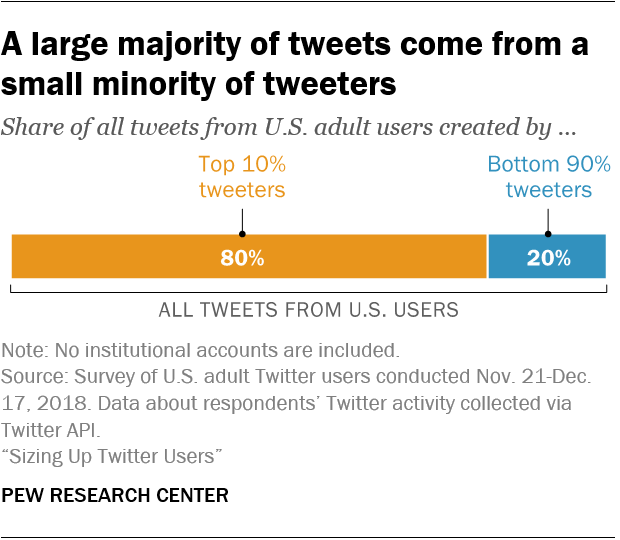Click the "ALL TWEETS FROM U.S. USERS" caption
Image resolution: width=620 pixels, height=540 pixels.
309,310
